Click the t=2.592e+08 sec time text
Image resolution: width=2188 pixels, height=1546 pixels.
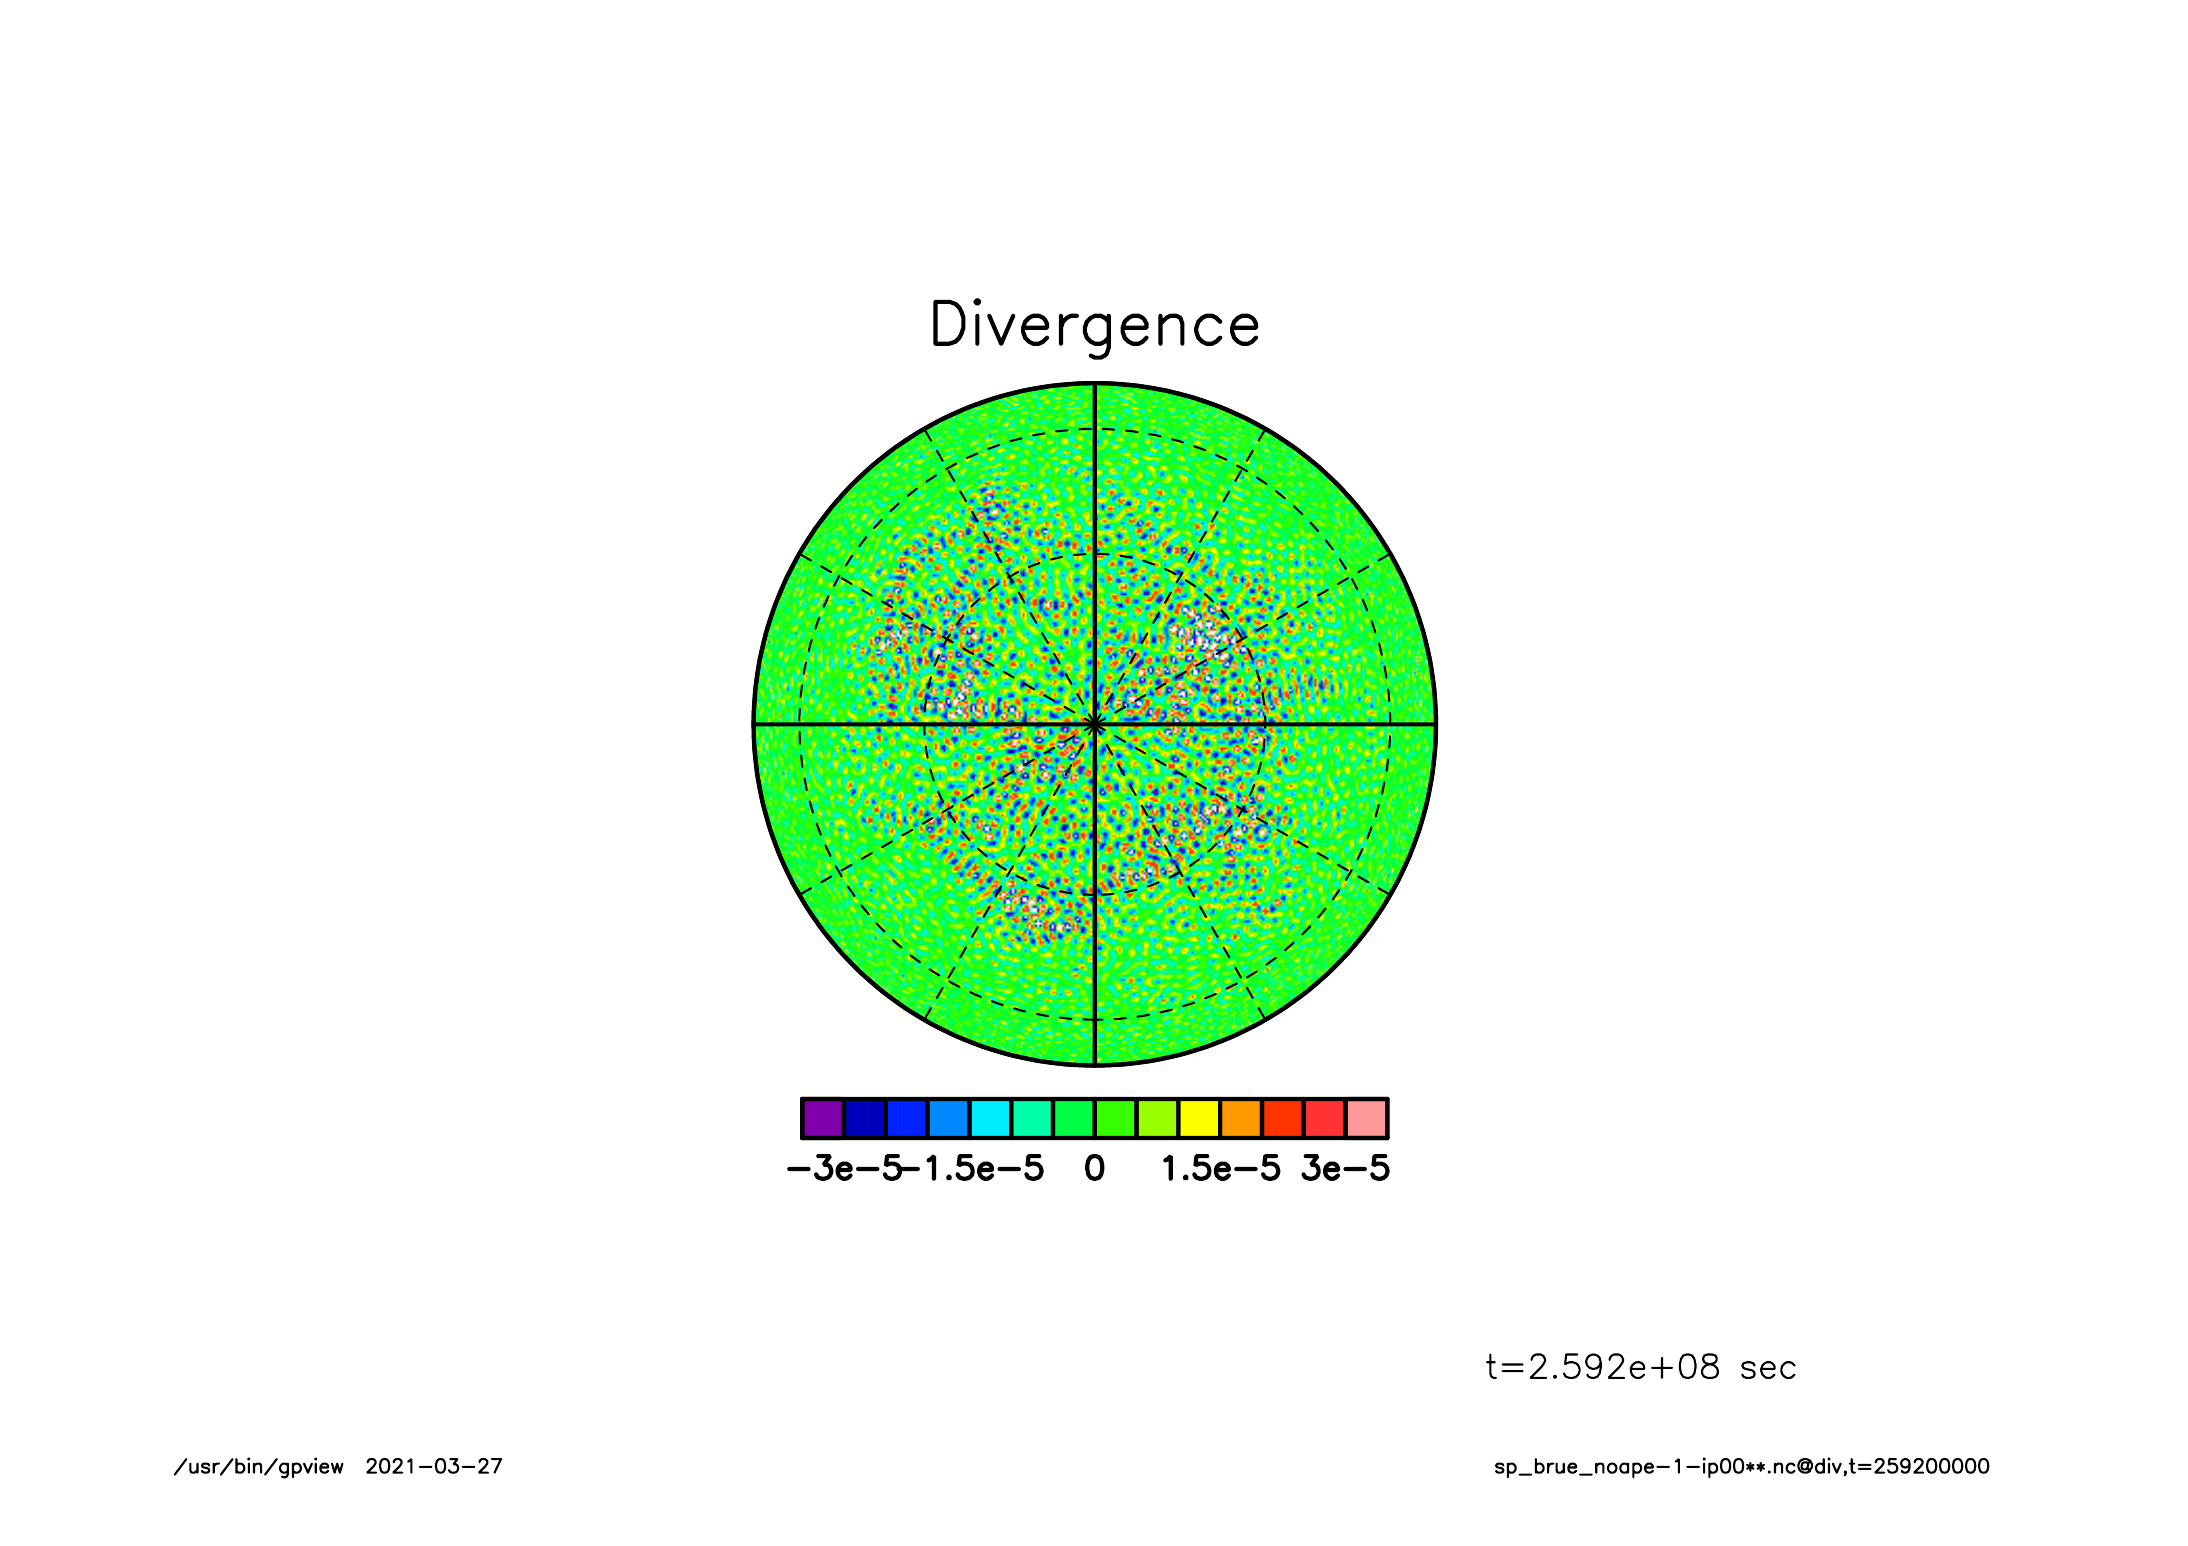click(x=1640, y=1367)
